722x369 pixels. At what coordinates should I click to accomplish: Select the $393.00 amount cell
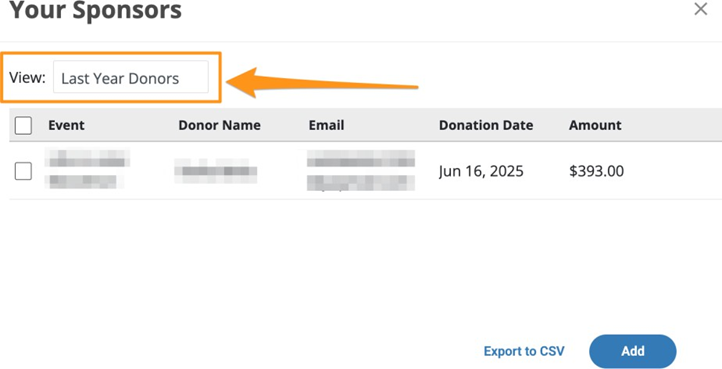coord(596,171)
